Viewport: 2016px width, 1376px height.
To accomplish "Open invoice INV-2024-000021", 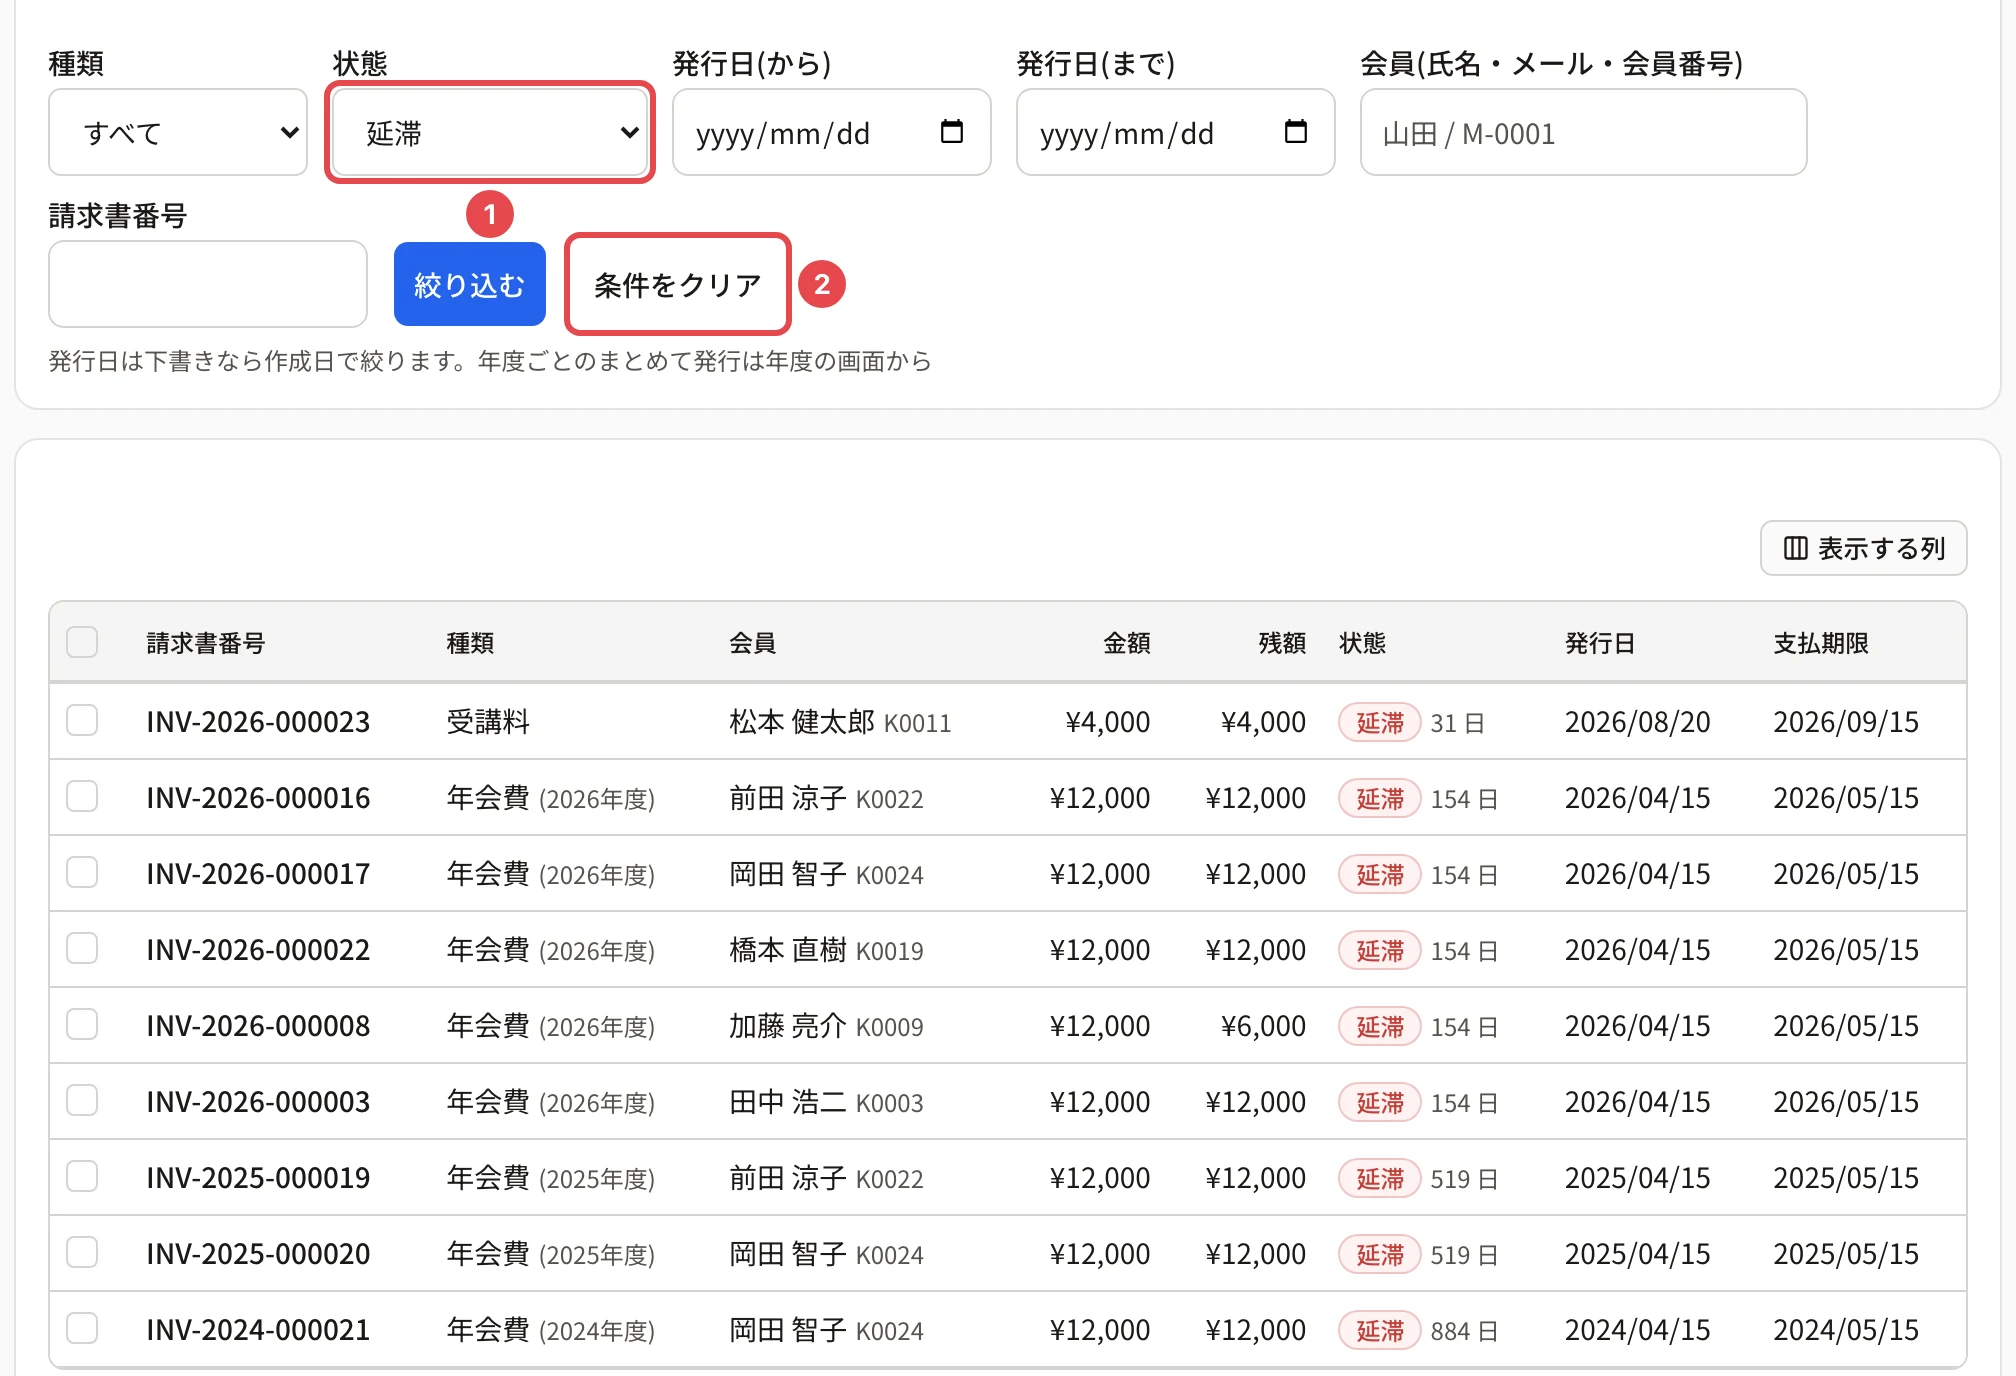I will tap(258, 1330).
